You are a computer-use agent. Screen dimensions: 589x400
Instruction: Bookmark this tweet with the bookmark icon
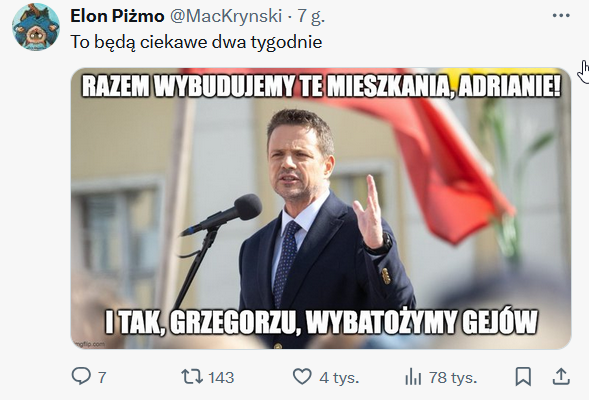pos(523,376)
